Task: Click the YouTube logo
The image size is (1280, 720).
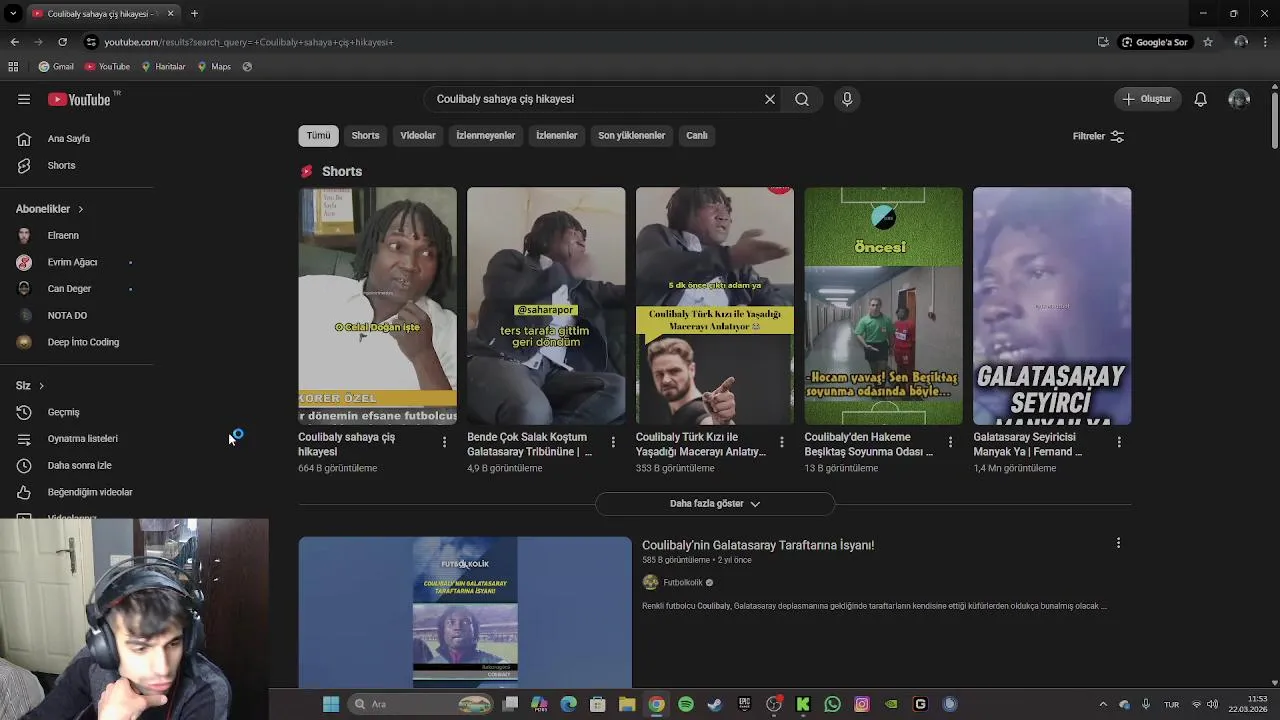Action: 79,99
